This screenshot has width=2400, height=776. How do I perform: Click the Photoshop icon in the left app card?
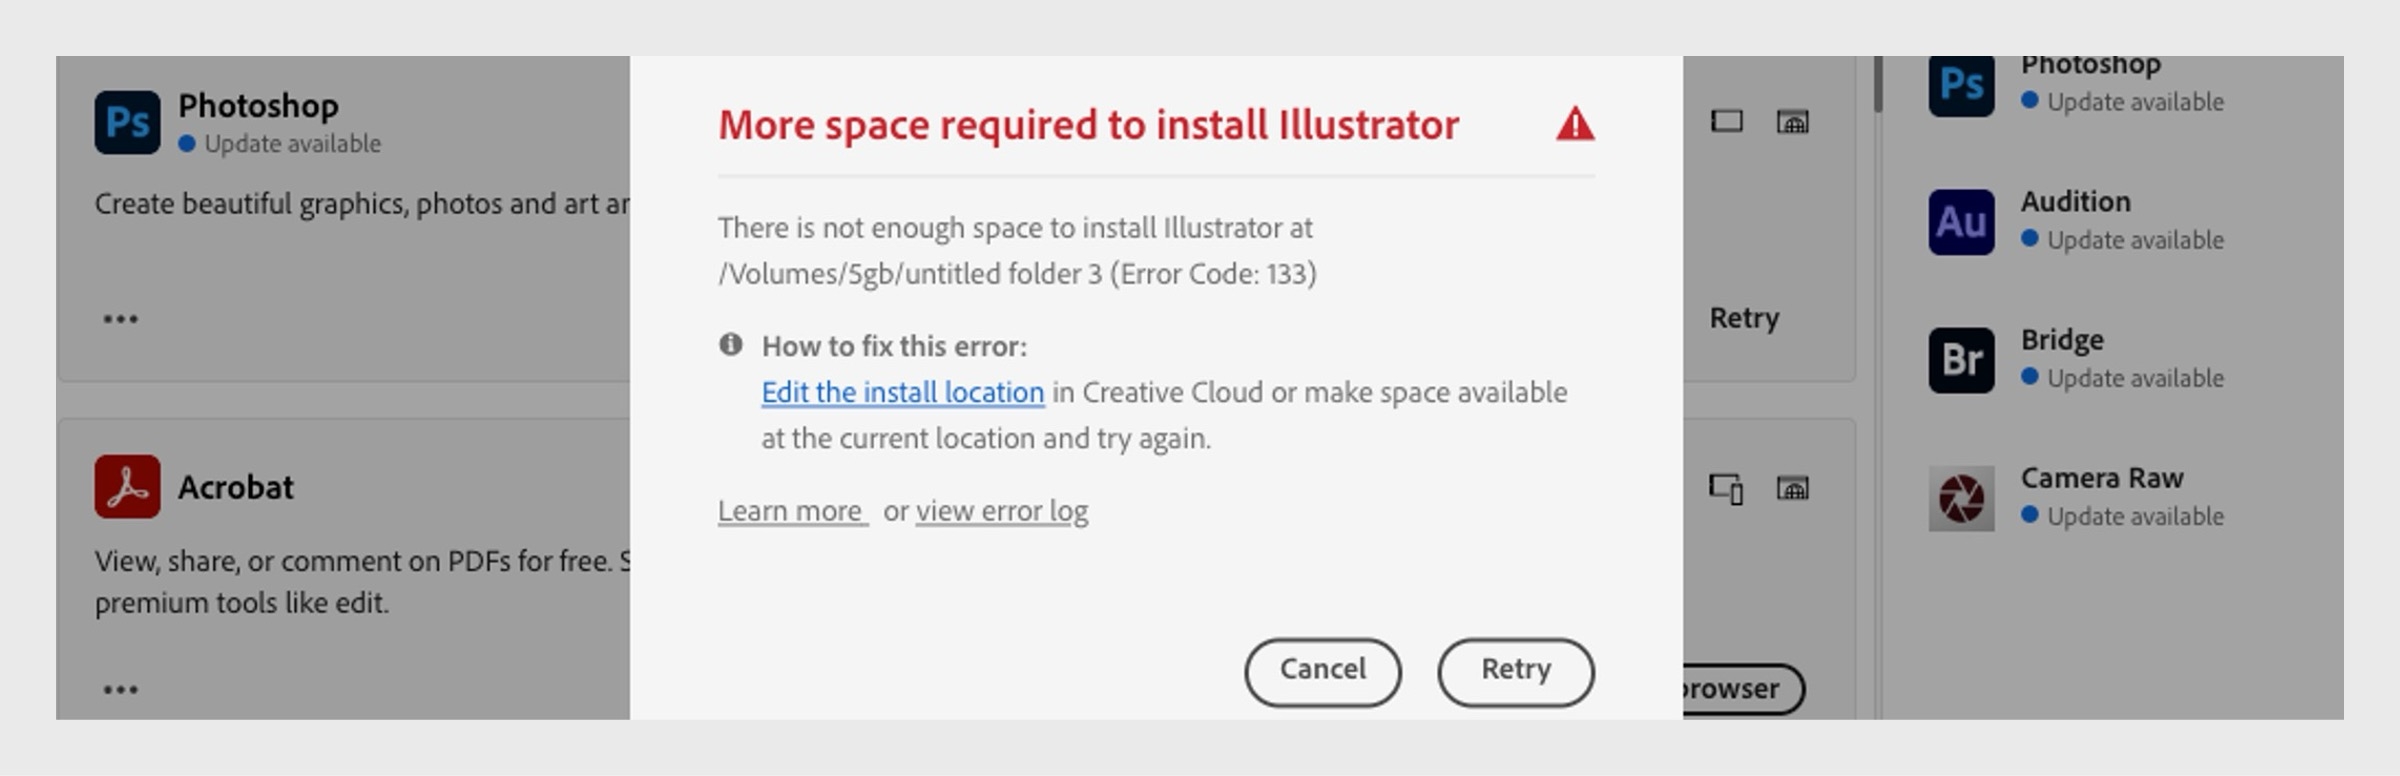(127, 123)
